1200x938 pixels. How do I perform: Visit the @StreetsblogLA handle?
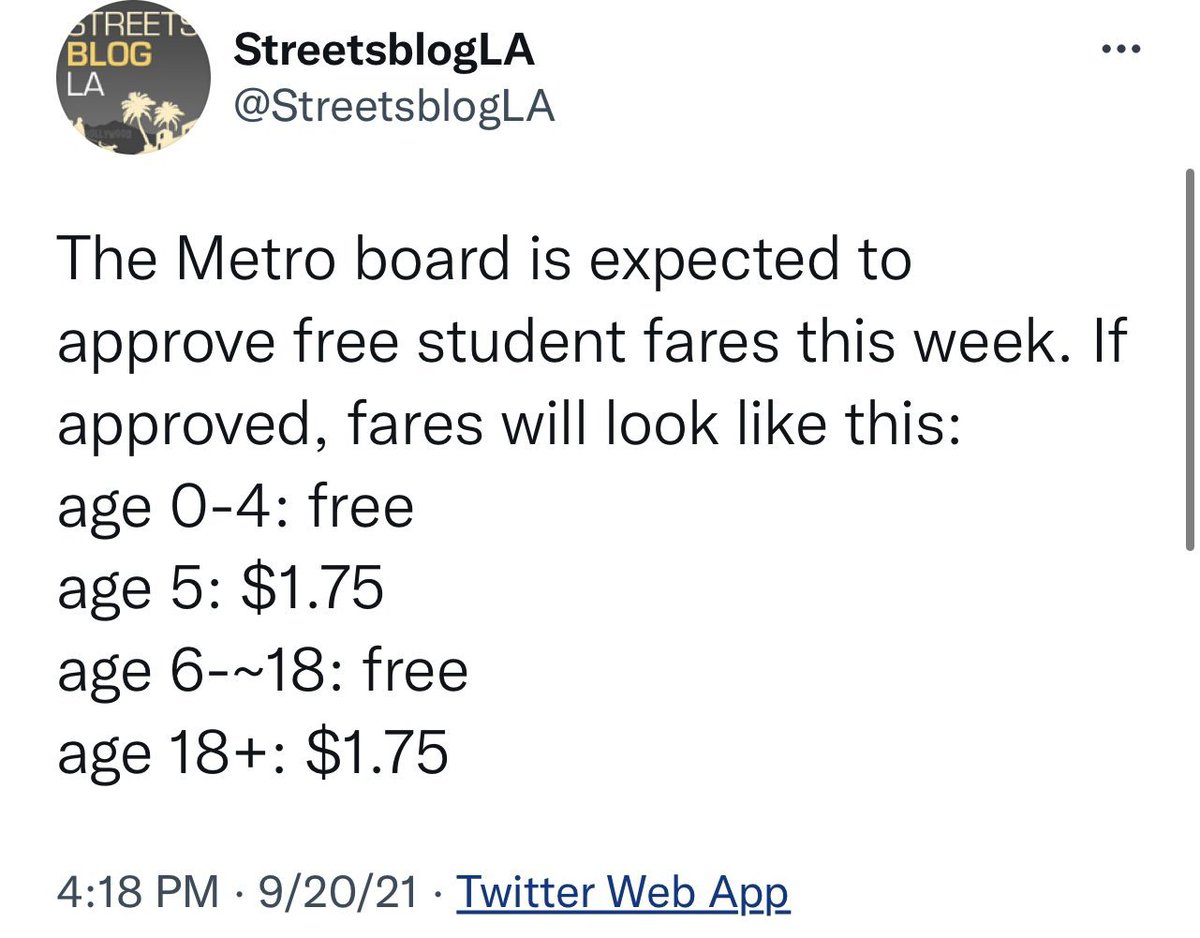click(393, 107)
